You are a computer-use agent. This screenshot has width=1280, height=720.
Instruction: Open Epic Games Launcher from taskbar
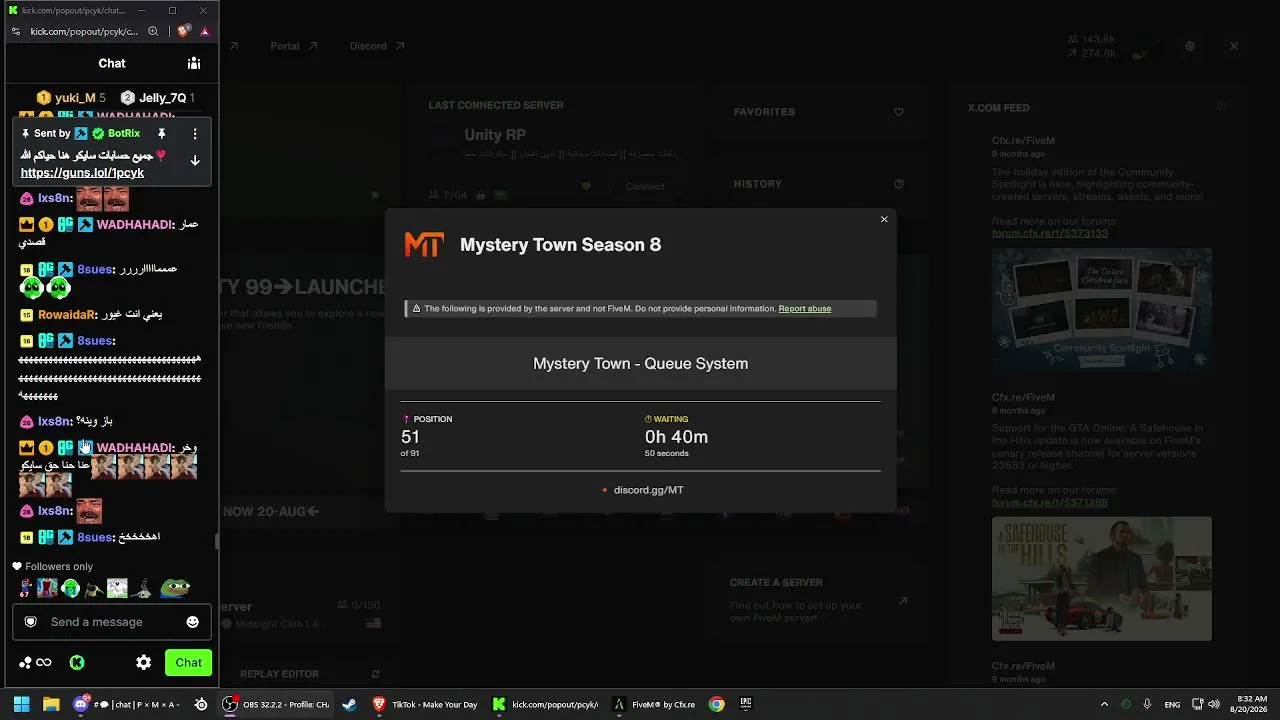(x=746, y=704)
